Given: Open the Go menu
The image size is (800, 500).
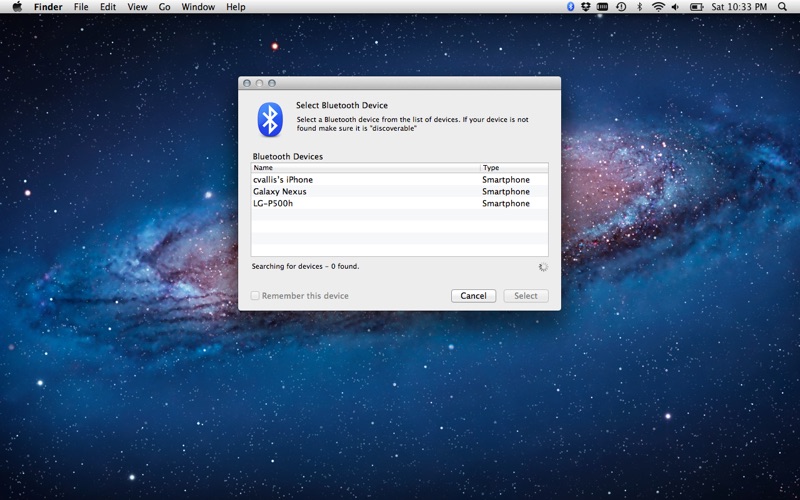Looking at the screenshot, I should click(164, 7).
